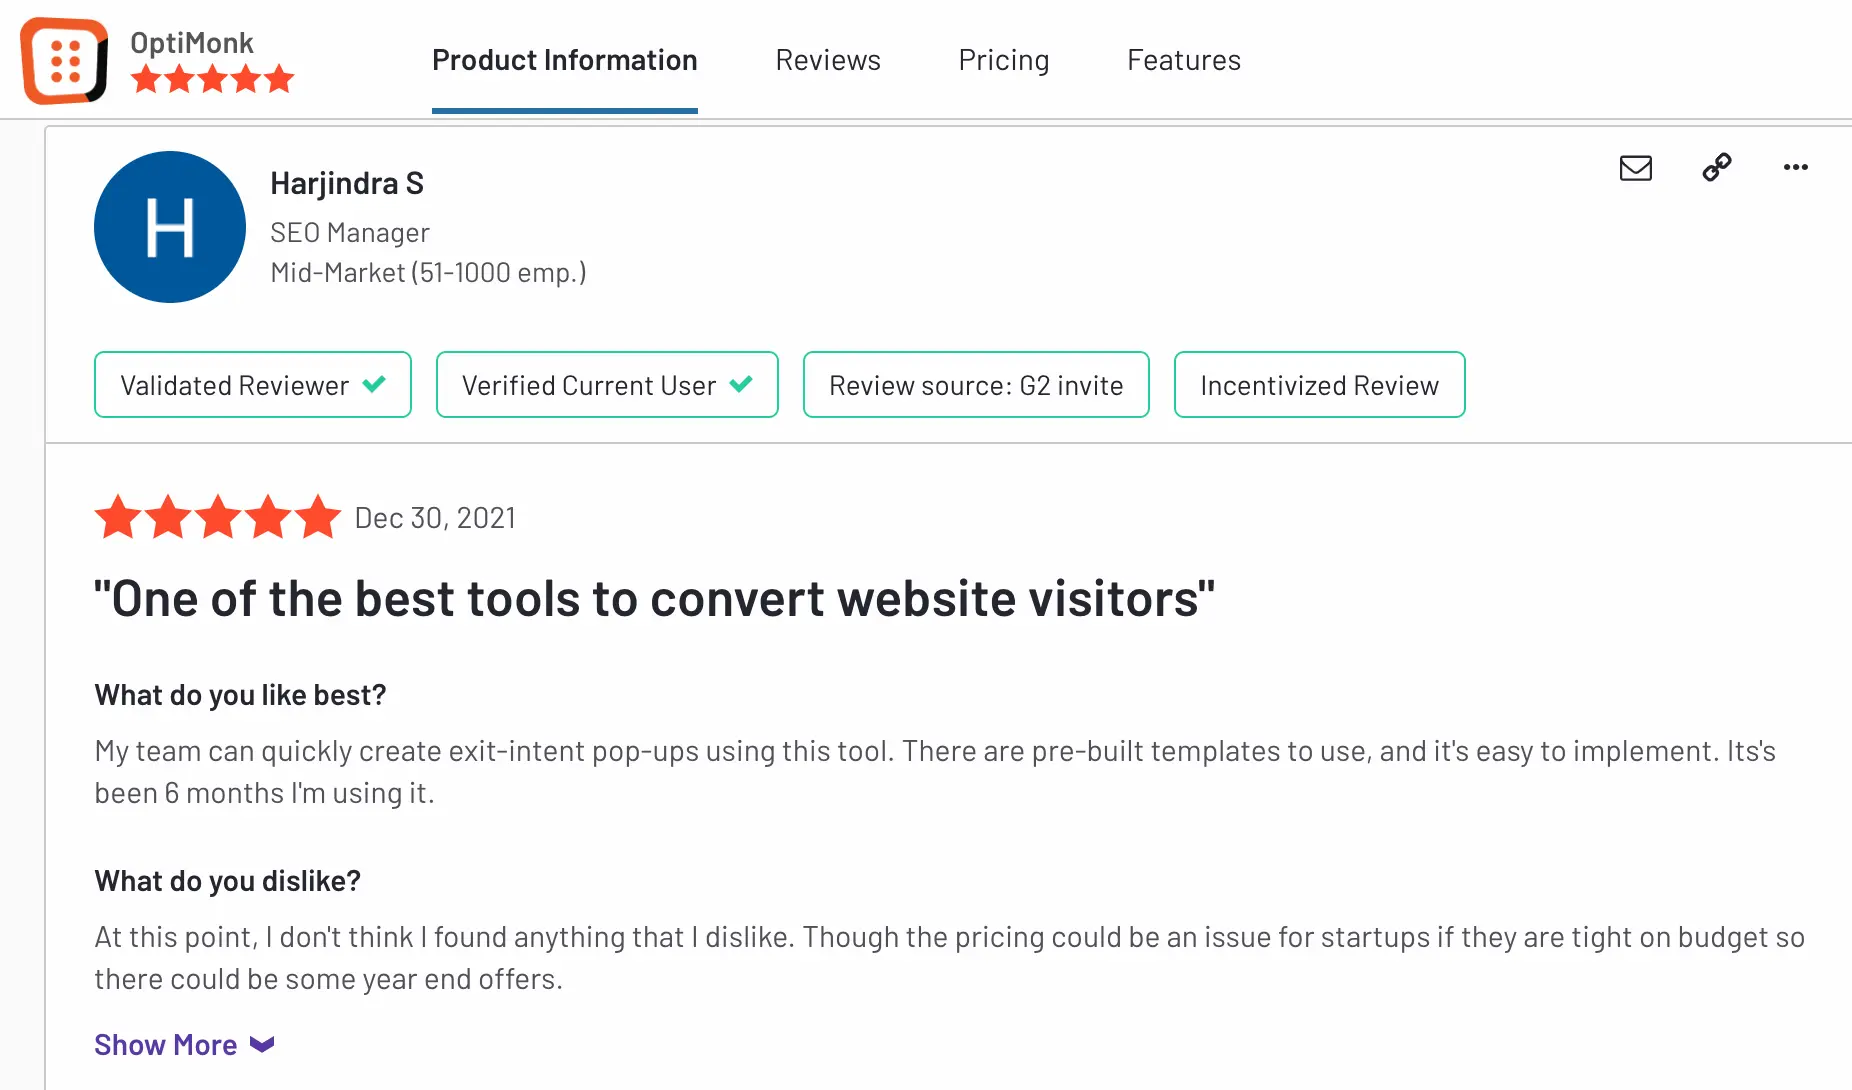Viewport: 1852px width, 1090px height.
Task: Click the OptiMonk logo icon
Action: point(63,59)
